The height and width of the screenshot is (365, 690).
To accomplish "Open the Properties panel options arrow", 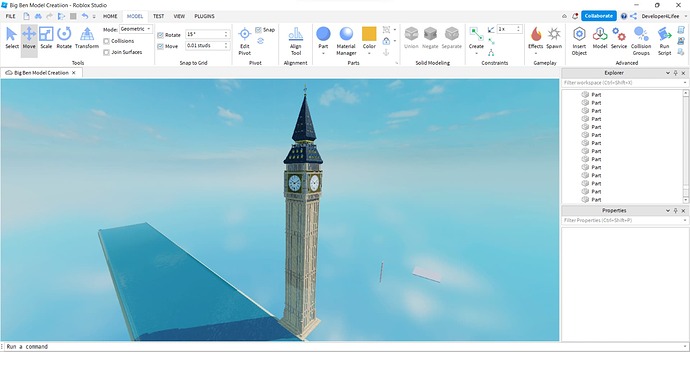I will click(668, 211).
